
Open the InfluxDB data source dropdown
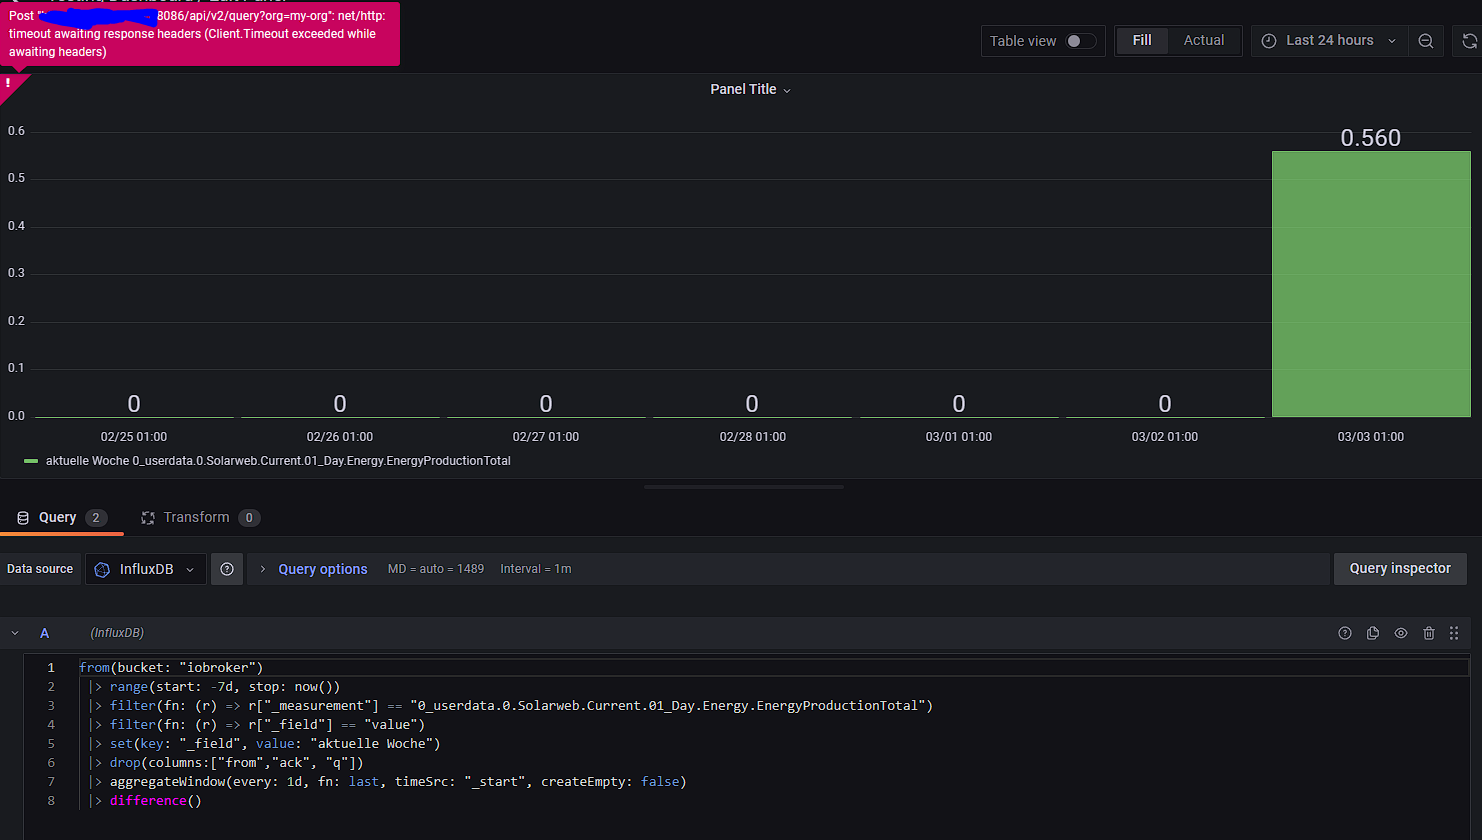point(146,569)
